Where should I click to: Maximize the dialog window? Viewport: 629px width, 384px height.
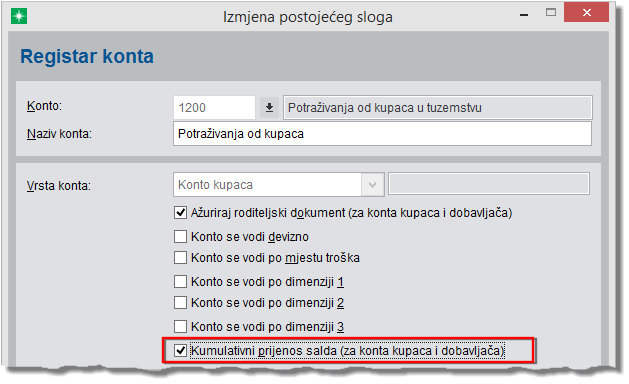pos(551,13)
